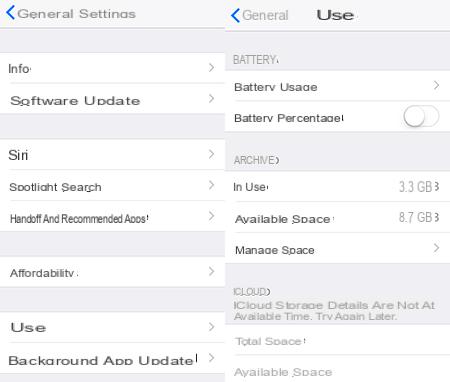Tap the Battery Usage chevron
The image size is (450, 382).
point(436,85)
